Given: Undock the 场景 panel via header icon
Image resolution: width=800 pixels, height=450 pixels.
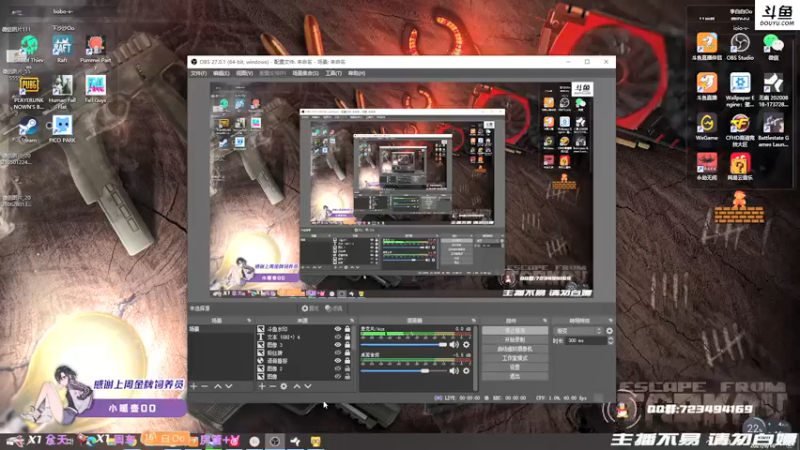Looking at the screenshot, I should pos(249,320).
